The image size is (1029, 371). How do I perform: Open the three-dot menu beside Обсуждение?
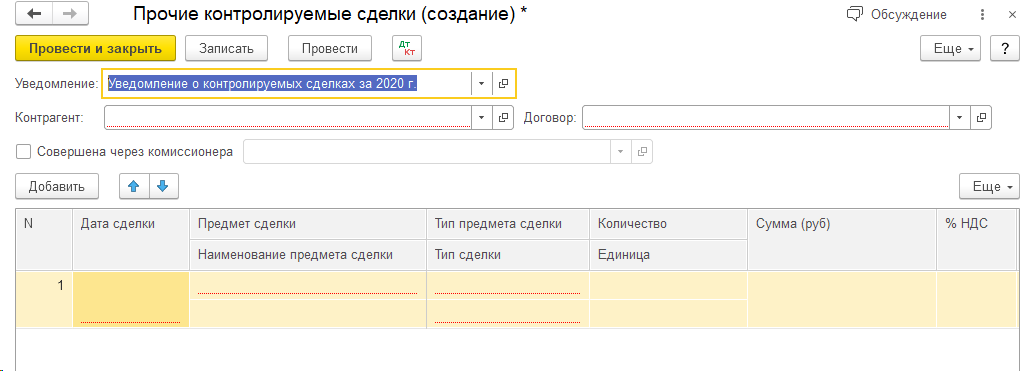pos(982,14)
